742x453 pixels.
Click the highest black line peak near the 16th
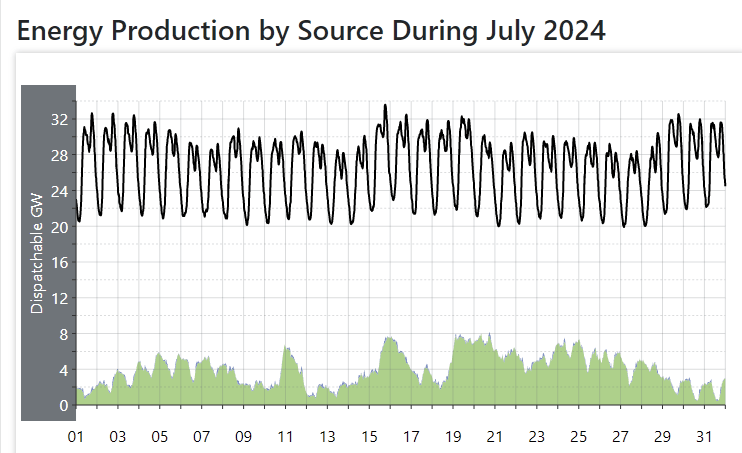(x=385, y=105)
